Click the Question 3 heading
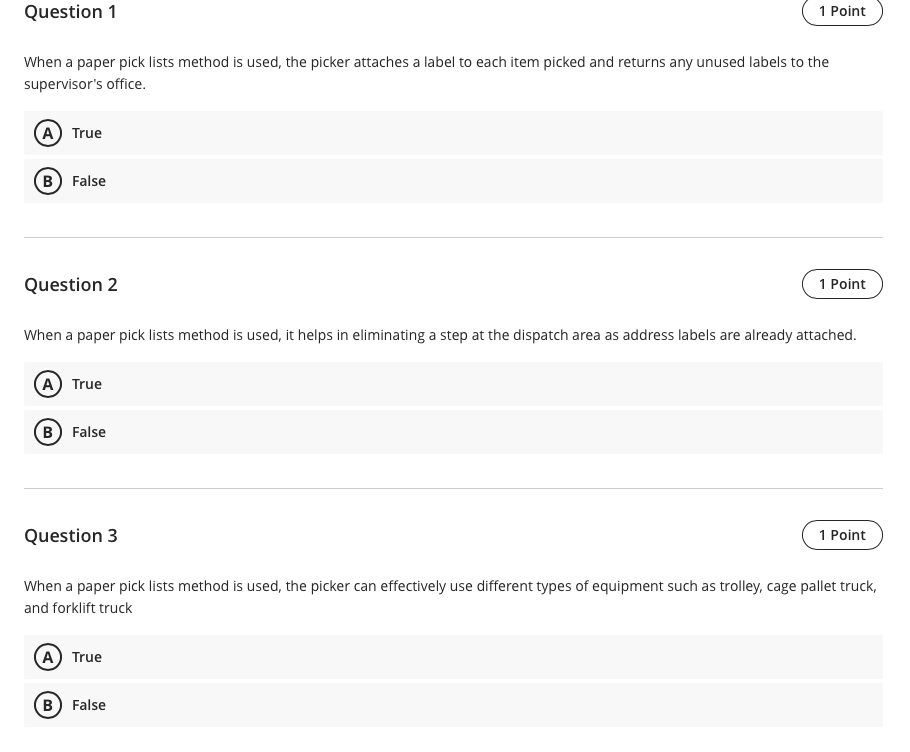The width and height of the screenshot is (910, 752). [70, 535]
